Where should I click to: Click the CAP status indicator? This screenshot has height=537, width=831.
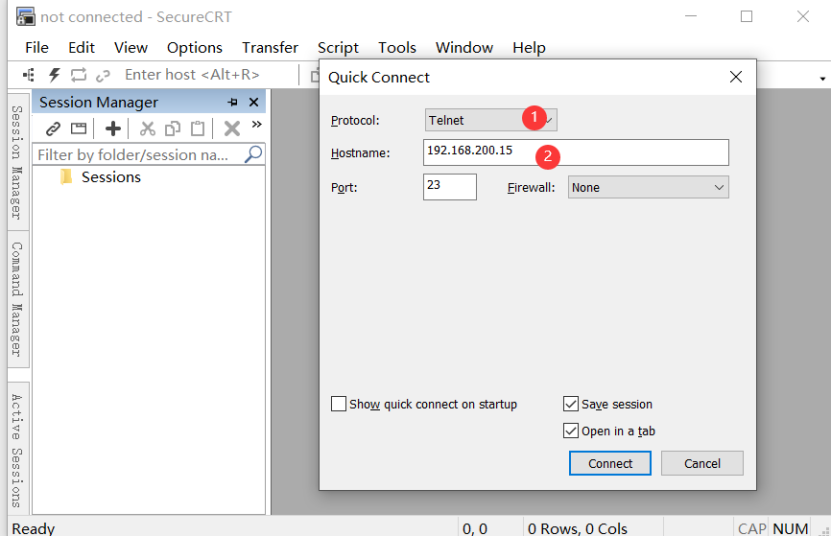752,529
